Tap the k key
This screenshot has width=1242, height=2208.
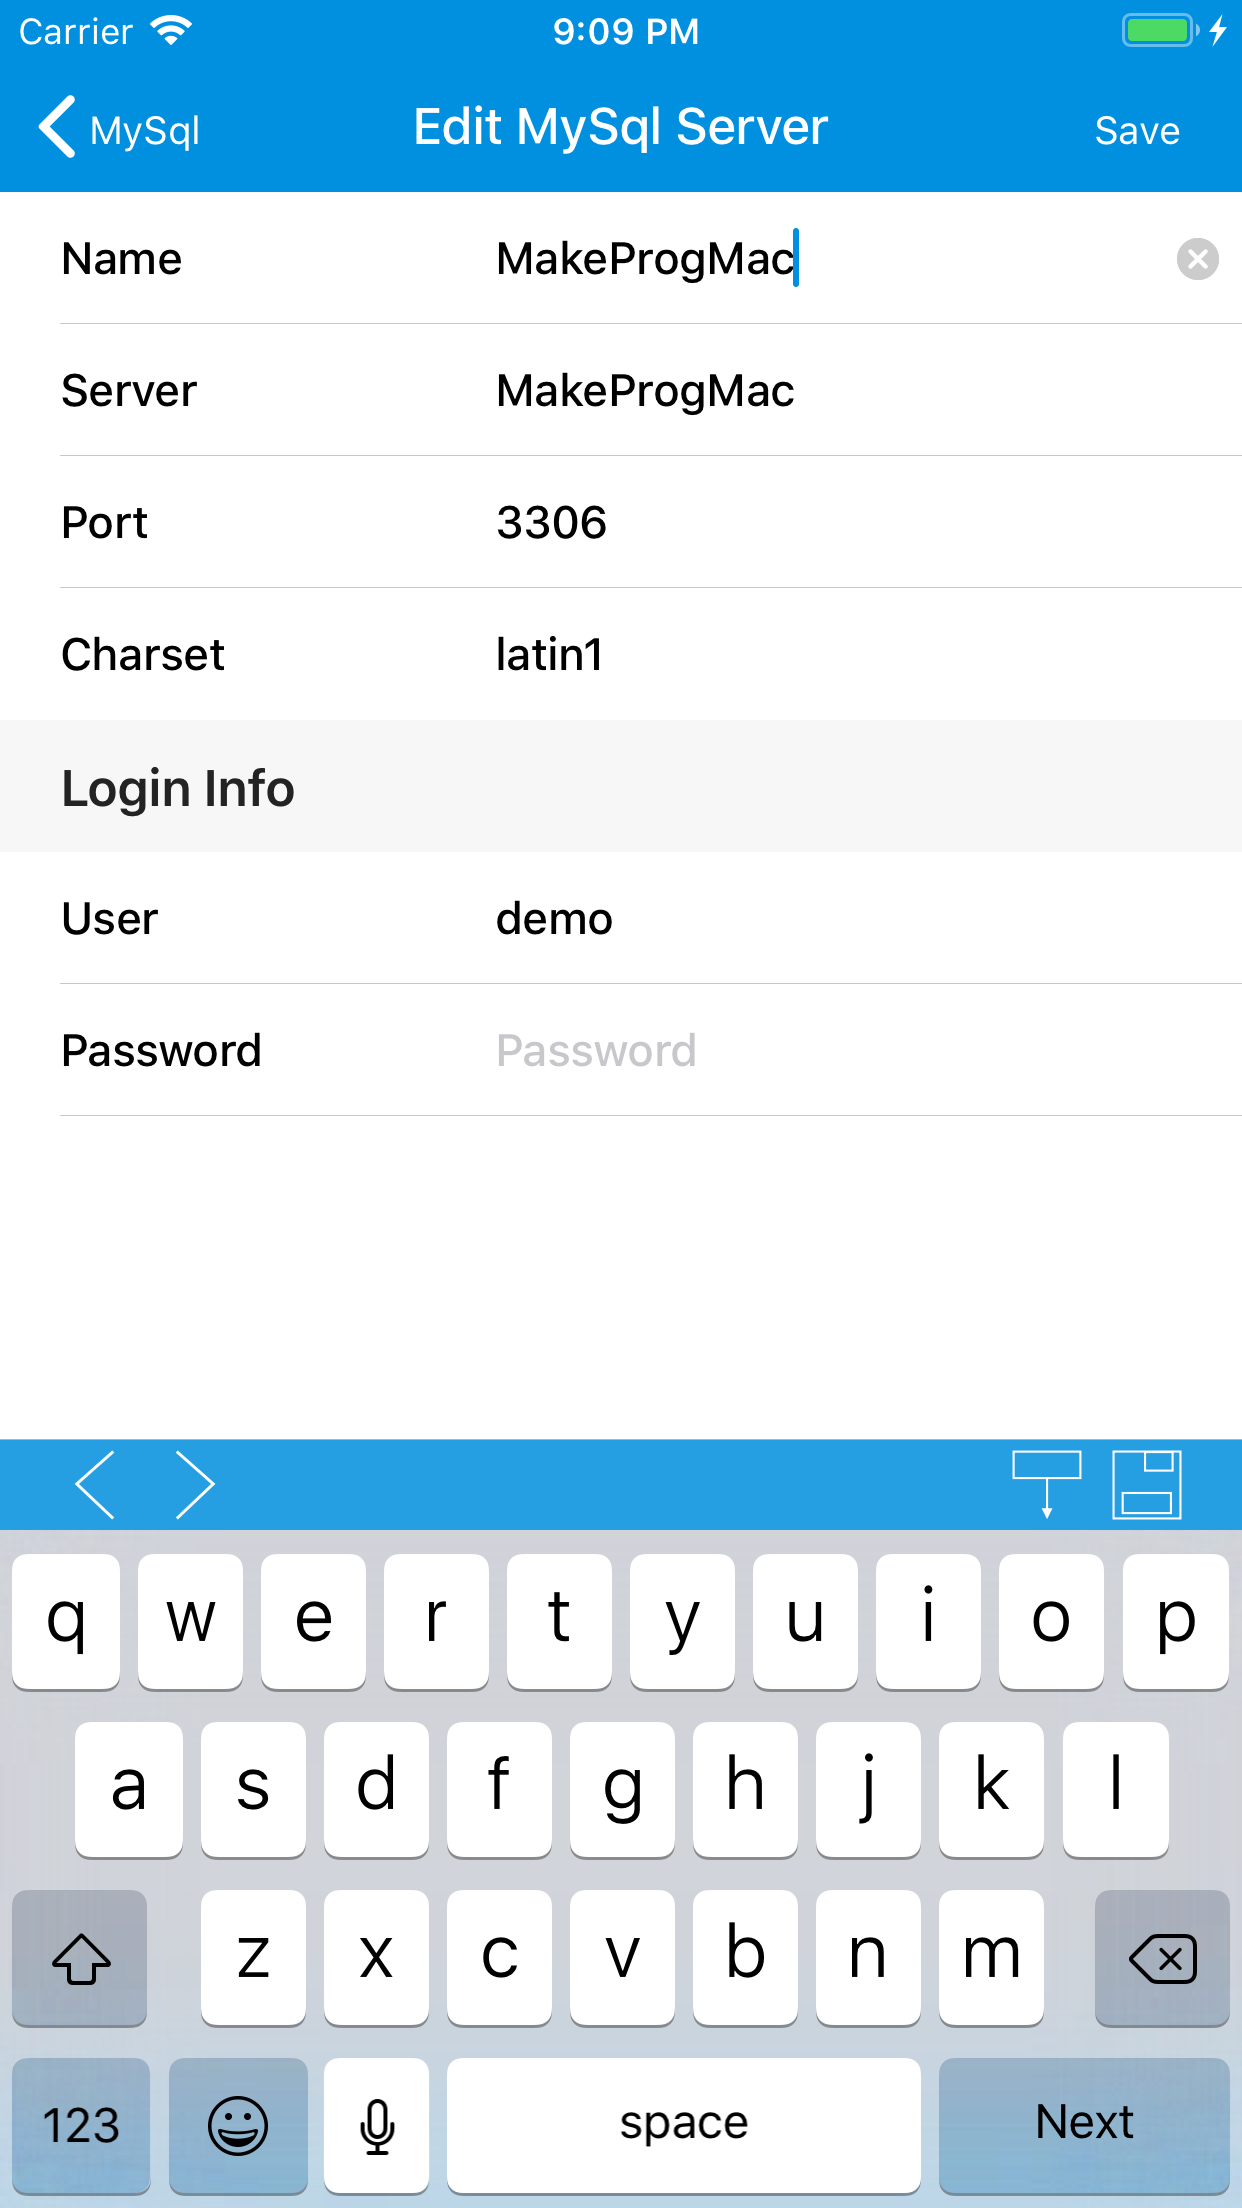tap(991, 1789)
